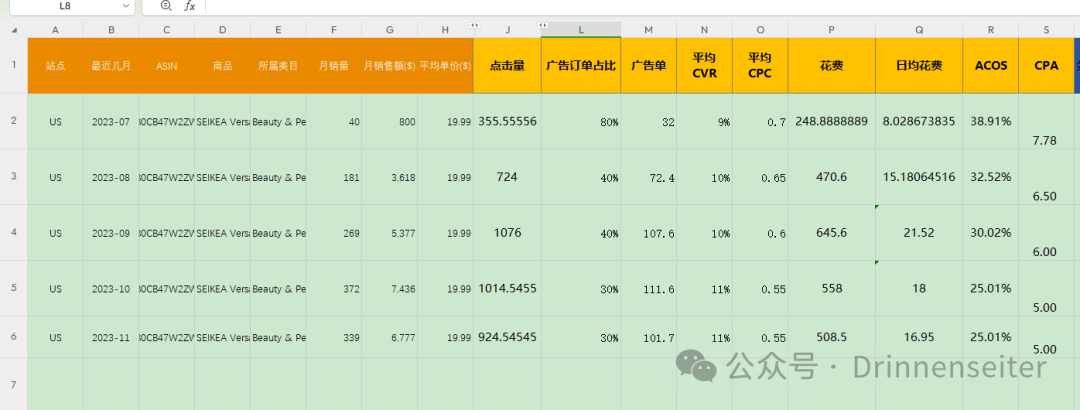
Task: Click the 470.6 spend cell
Action: click(832, 177)
